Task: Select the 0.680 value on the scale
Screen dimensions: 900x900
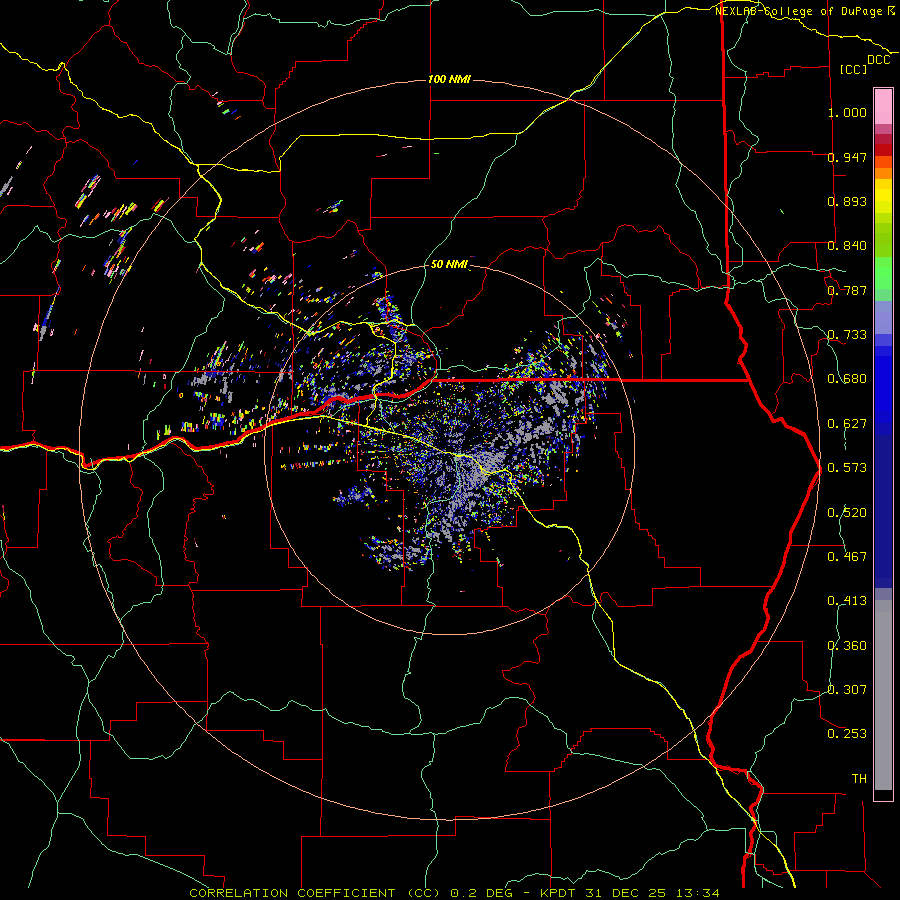Action: (847, 379)
